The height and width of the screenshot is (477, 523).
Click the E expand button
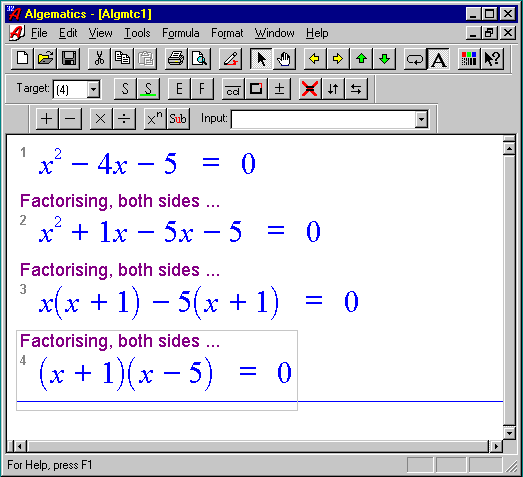coord(179,89)
